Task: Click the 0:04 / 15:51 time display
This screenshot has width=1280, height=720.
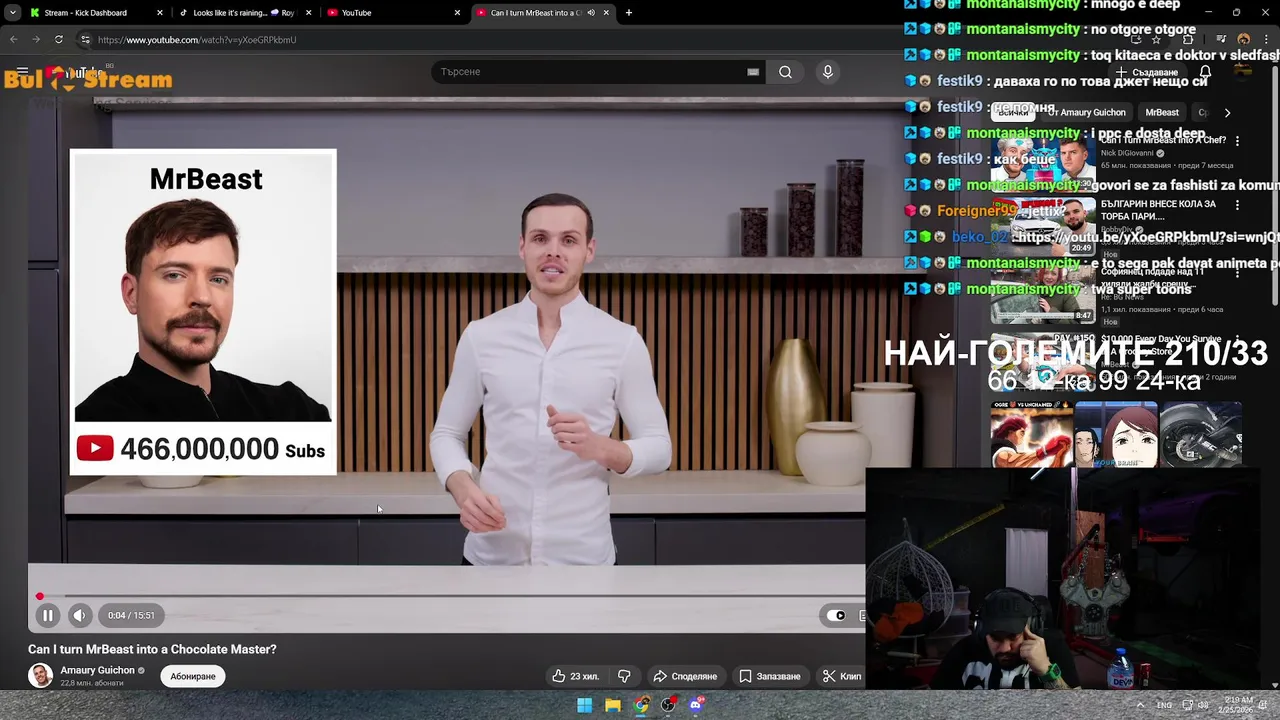Action: tap(131, 615)
